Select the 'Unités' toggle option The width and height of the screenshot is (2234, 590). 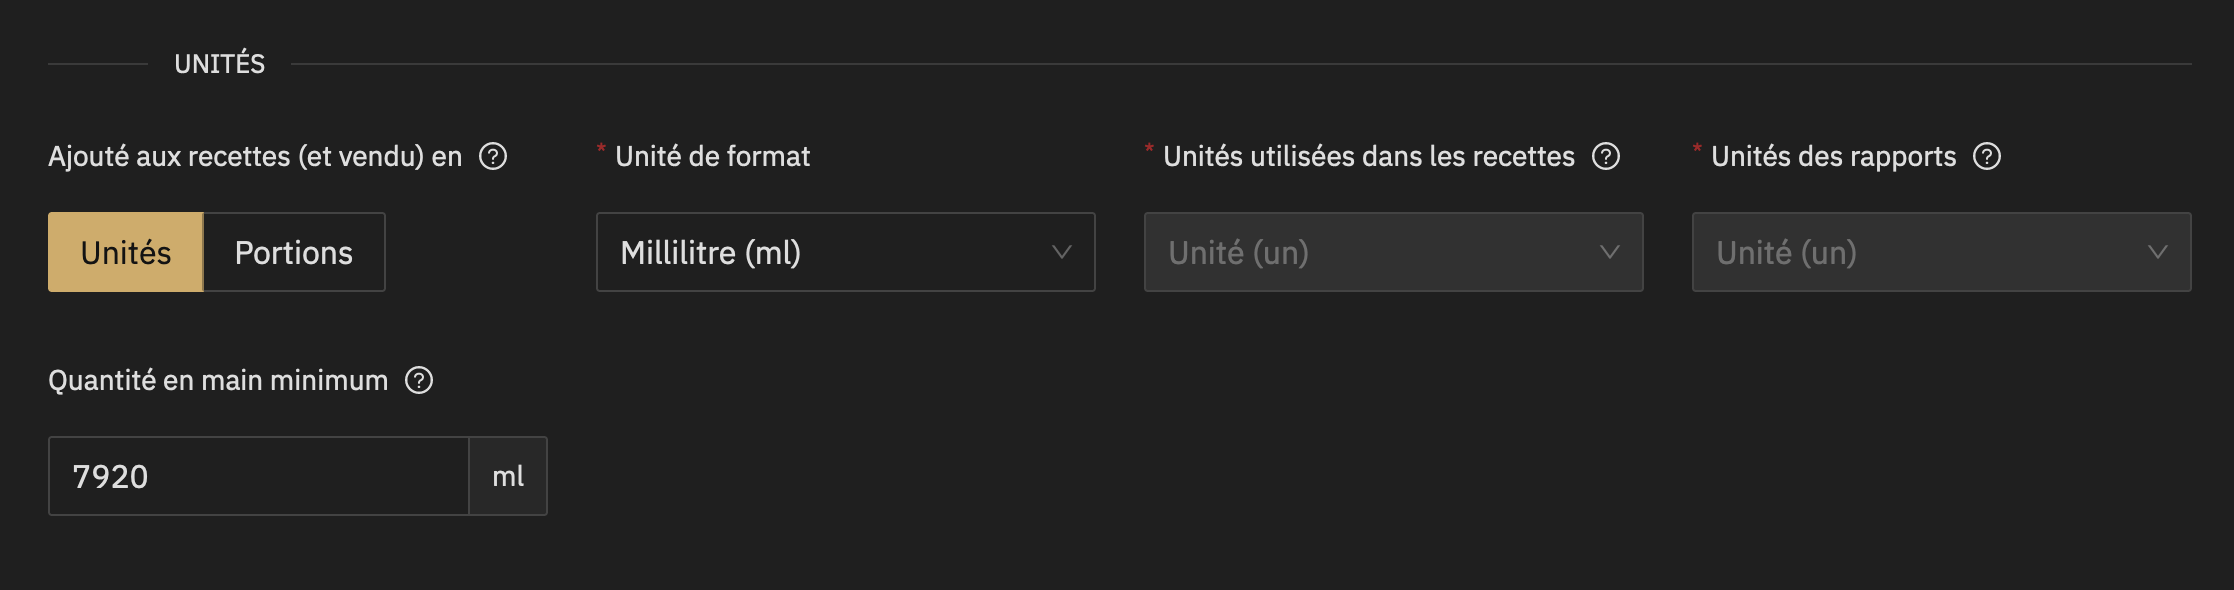coord(126,252)
